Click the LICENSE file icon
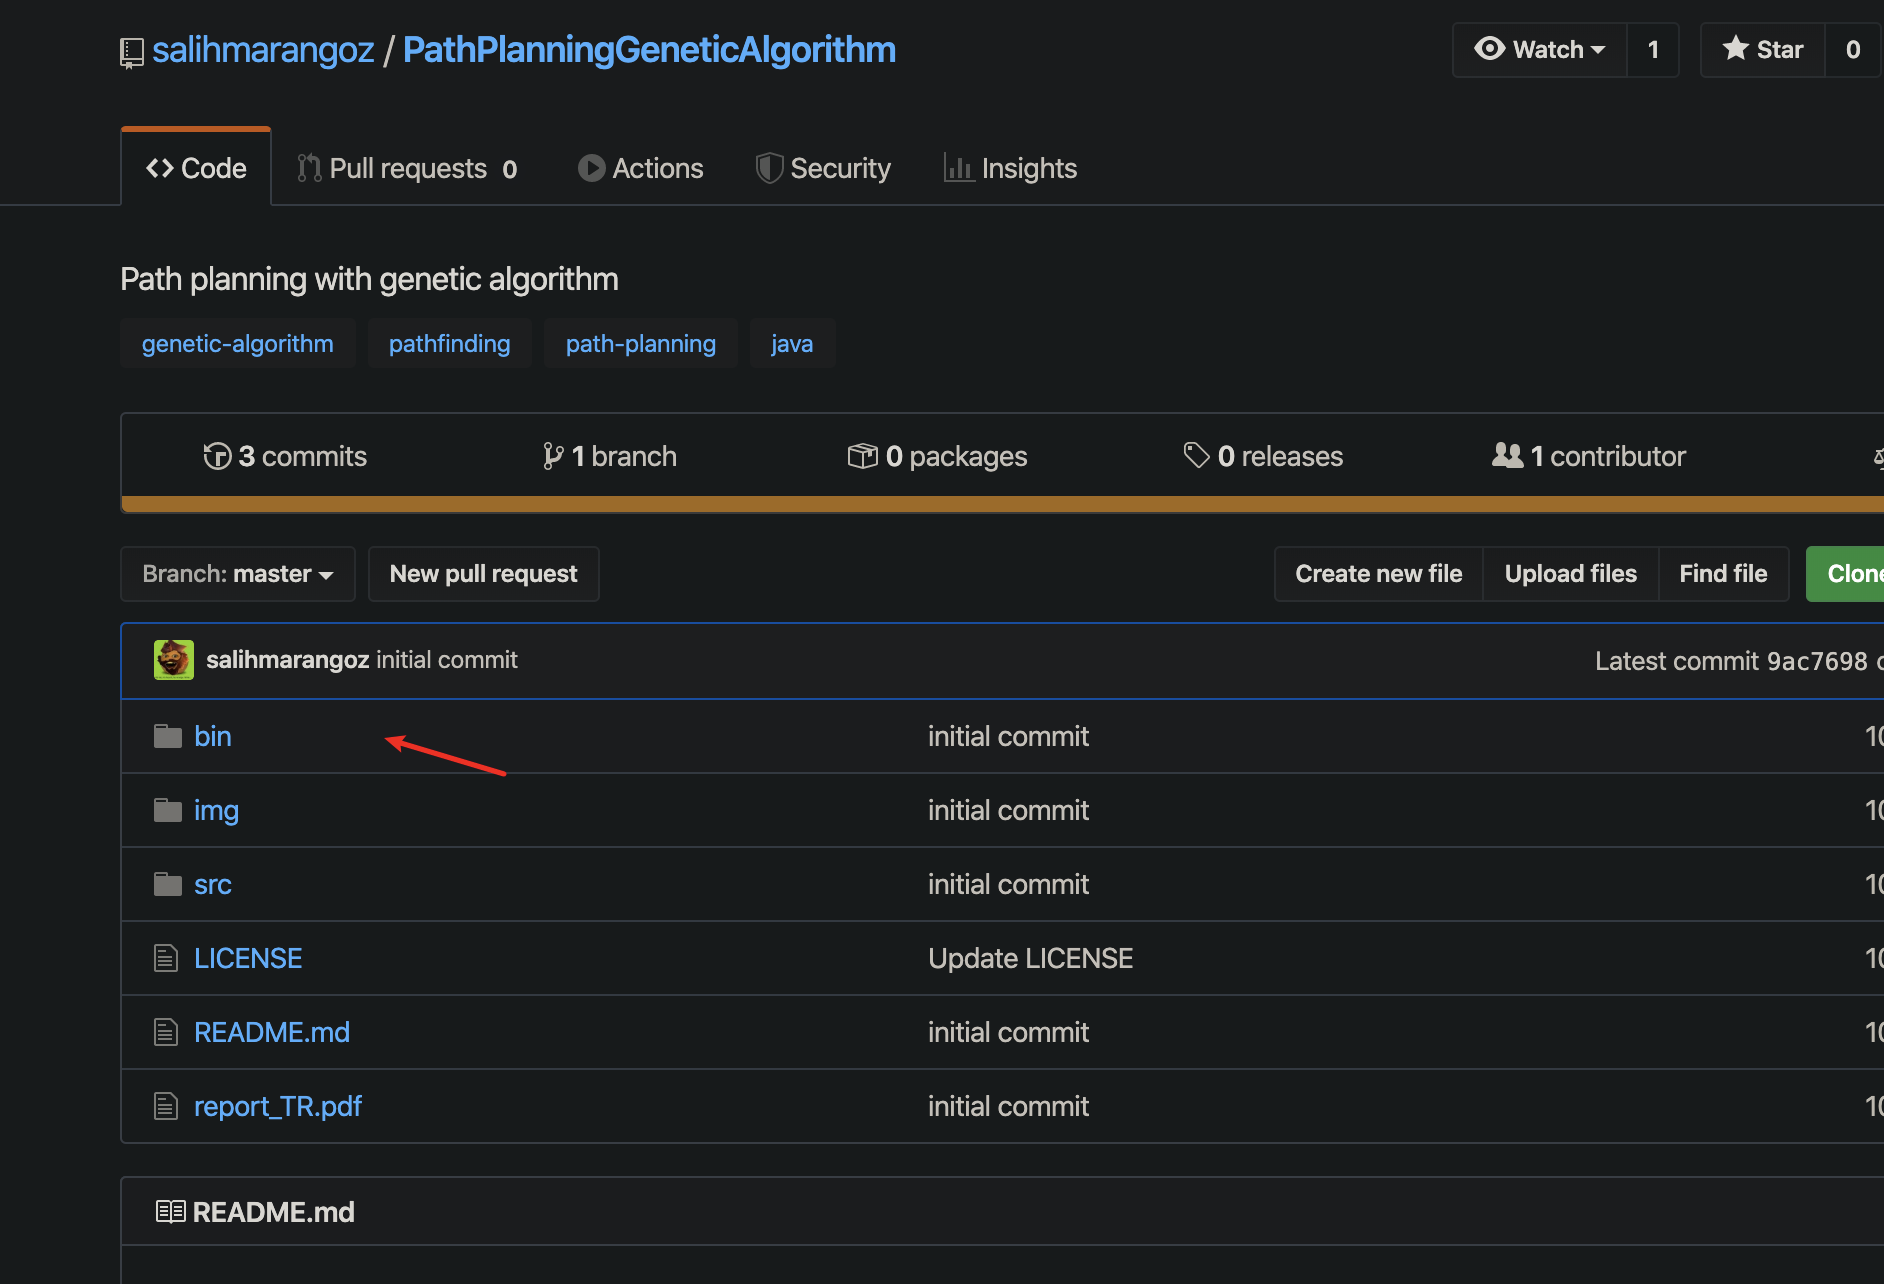 coord(166,958)
